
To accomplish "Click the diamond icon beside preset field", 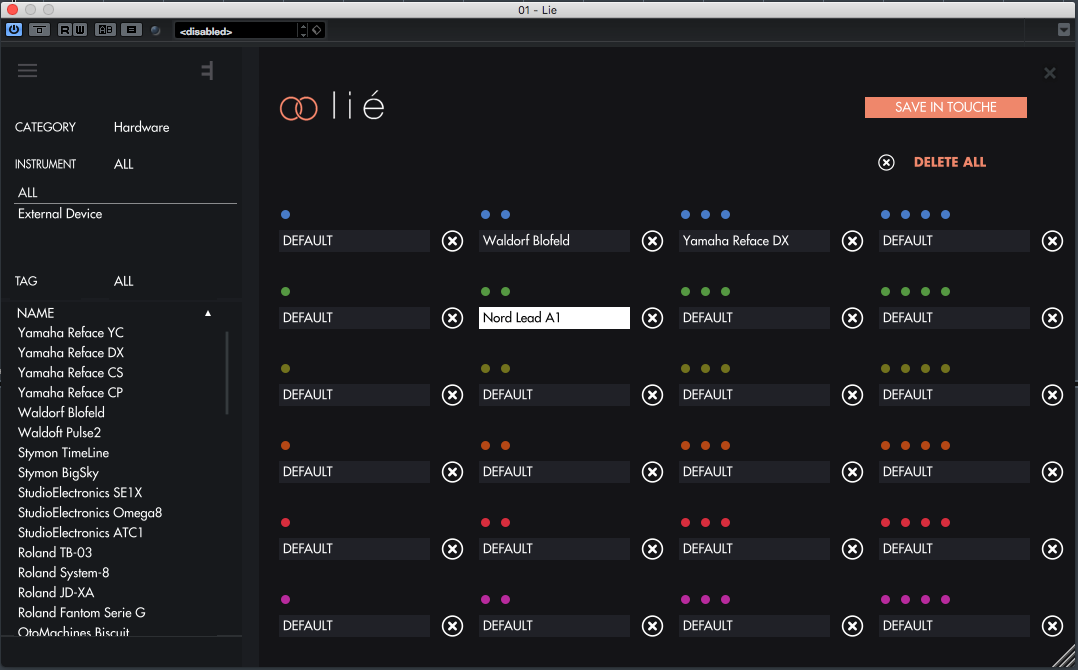I will pos(316,30).
